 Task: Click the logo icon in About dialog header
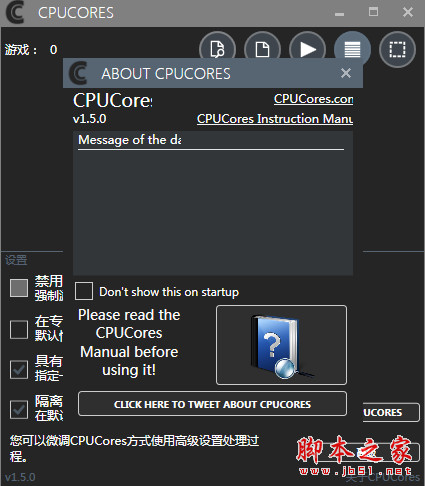[x=78, y=73]
